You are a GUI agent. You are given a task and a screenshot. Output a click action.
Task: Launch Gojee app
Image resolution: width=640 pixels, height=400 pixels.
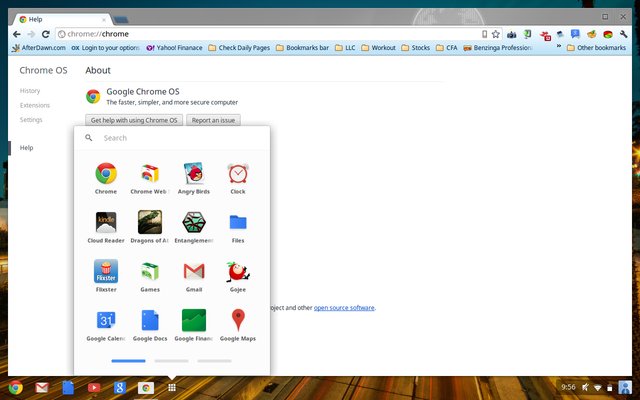pyautogui.click(x=238, y=276)
